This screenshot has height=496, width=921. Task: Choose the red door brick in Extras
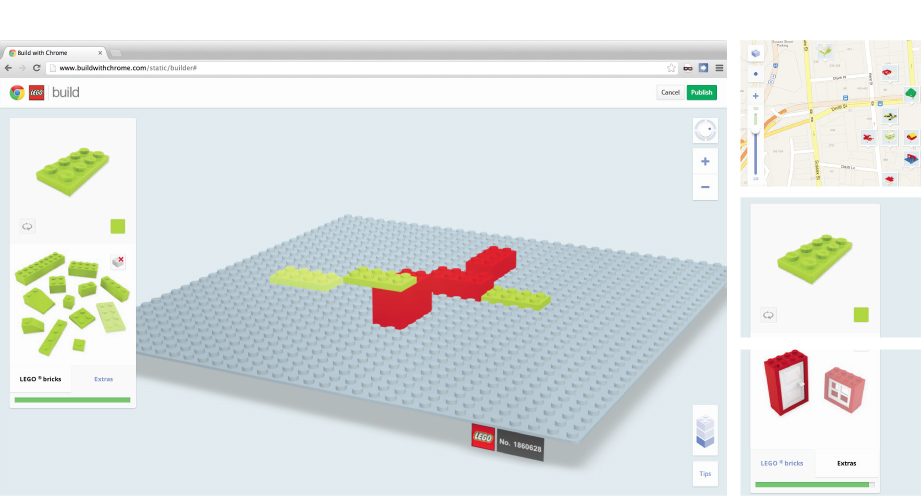click(x=786, y=383)
